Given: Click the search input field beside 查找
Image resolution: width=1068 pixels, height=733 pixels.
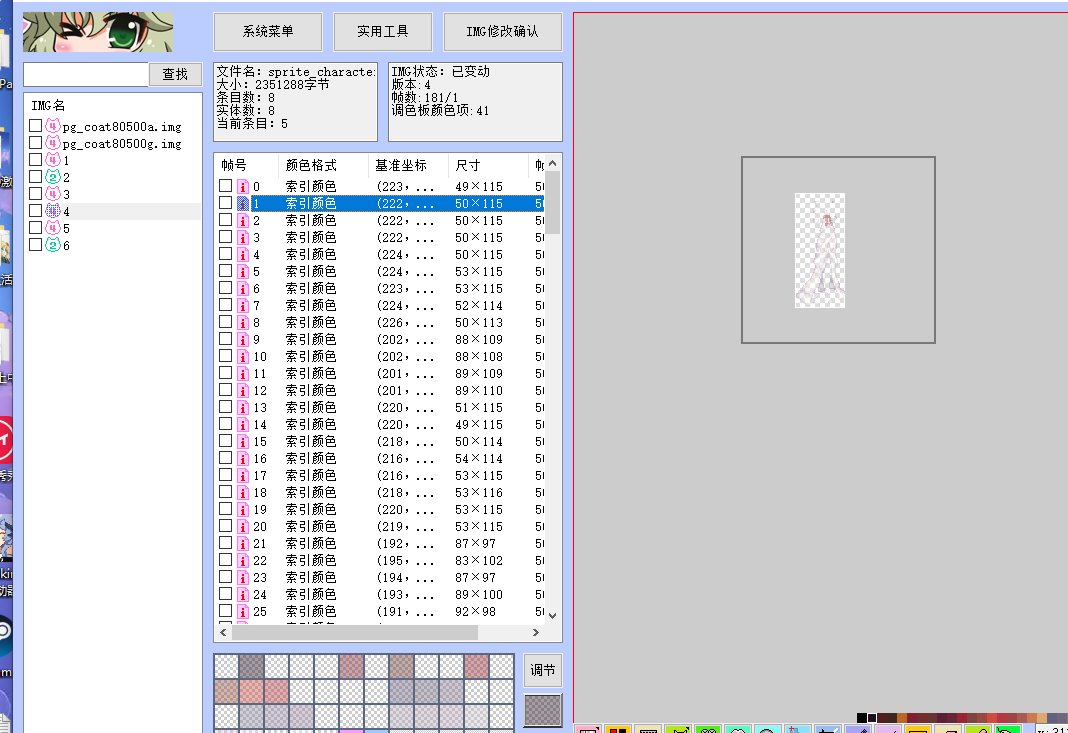Looking at the screenshot, I should (86, 74).
